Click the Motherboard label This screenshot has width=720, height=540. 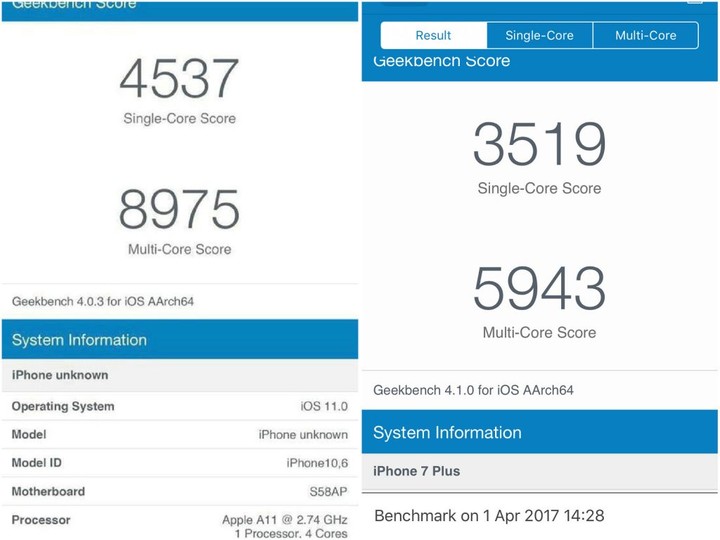[48, 492]
